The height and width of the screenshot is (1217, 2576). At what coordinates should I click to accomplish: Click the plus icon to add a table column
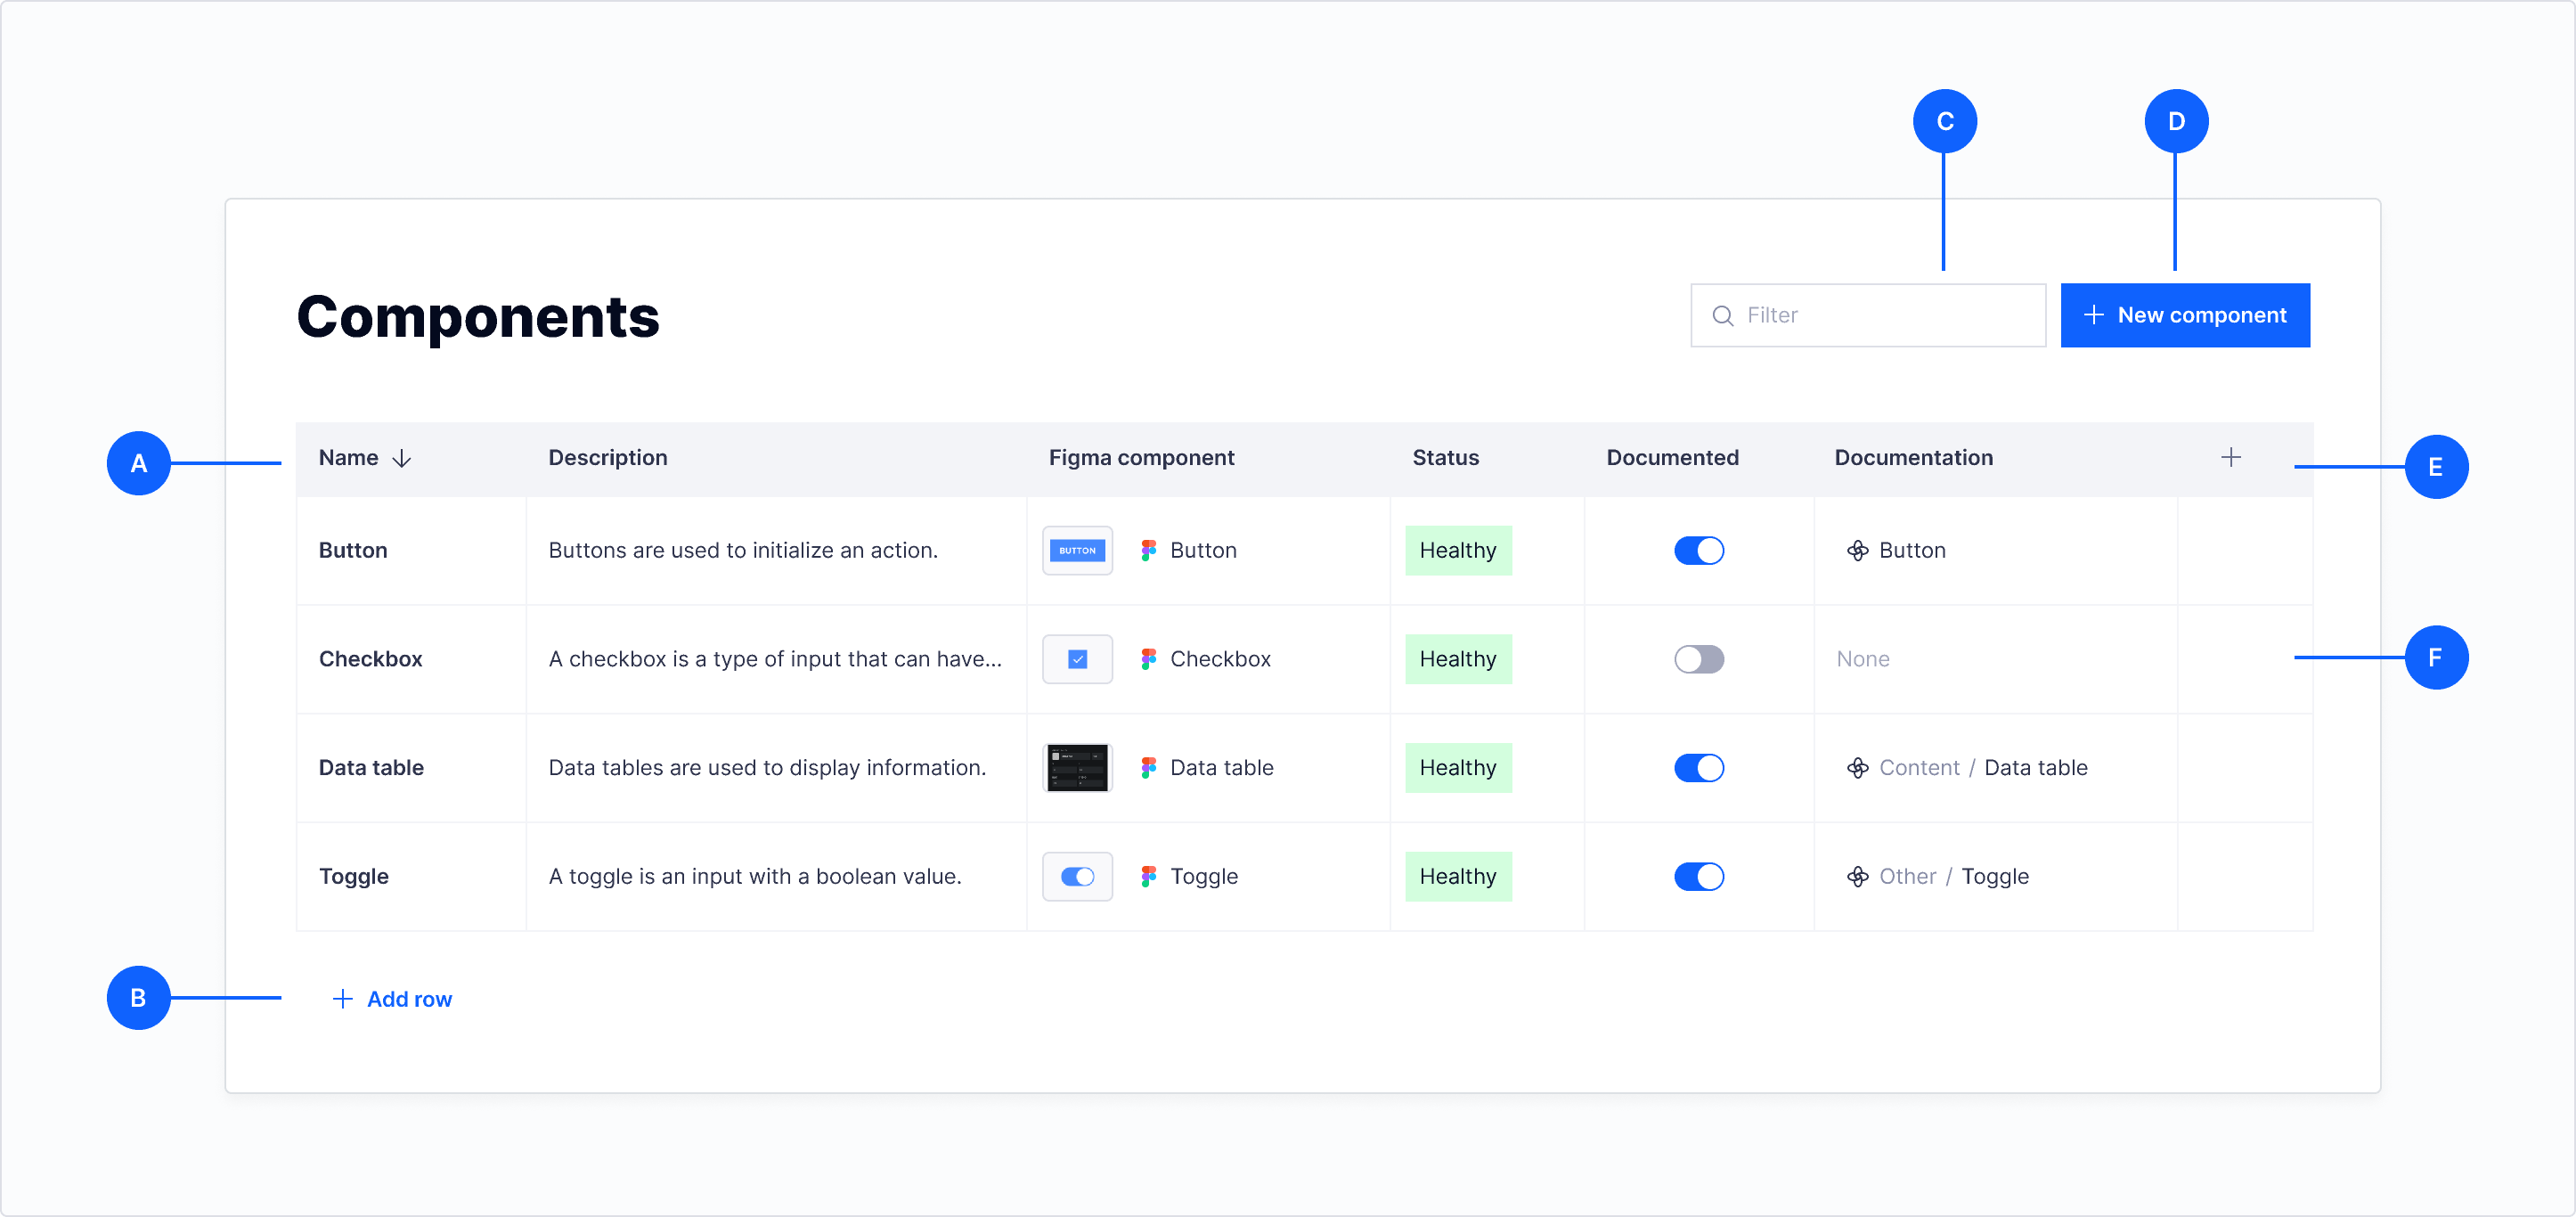(2230, 458)
